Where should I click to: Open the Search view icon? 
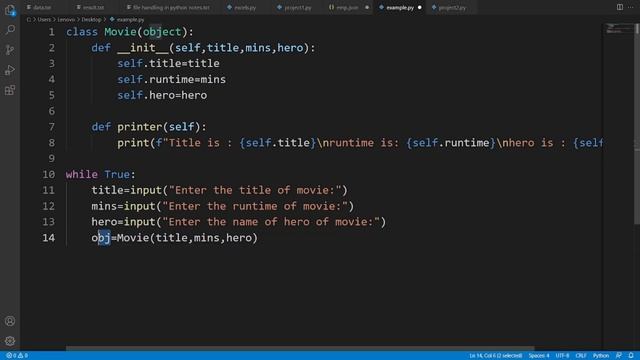point(10,30)
